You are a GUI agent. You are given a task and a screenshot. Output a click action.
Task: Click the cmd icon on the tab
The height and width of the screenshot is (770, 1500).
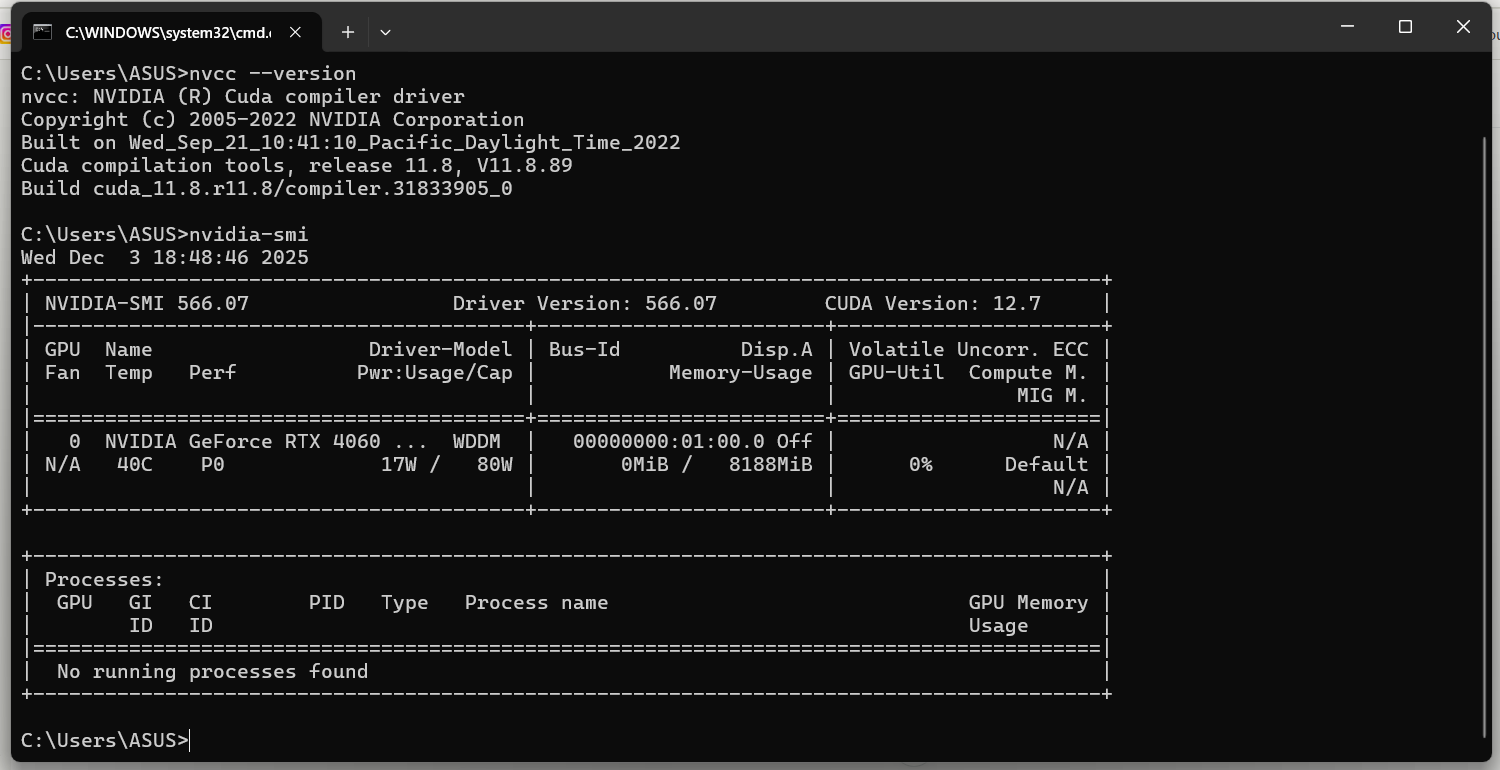[42, 32]
